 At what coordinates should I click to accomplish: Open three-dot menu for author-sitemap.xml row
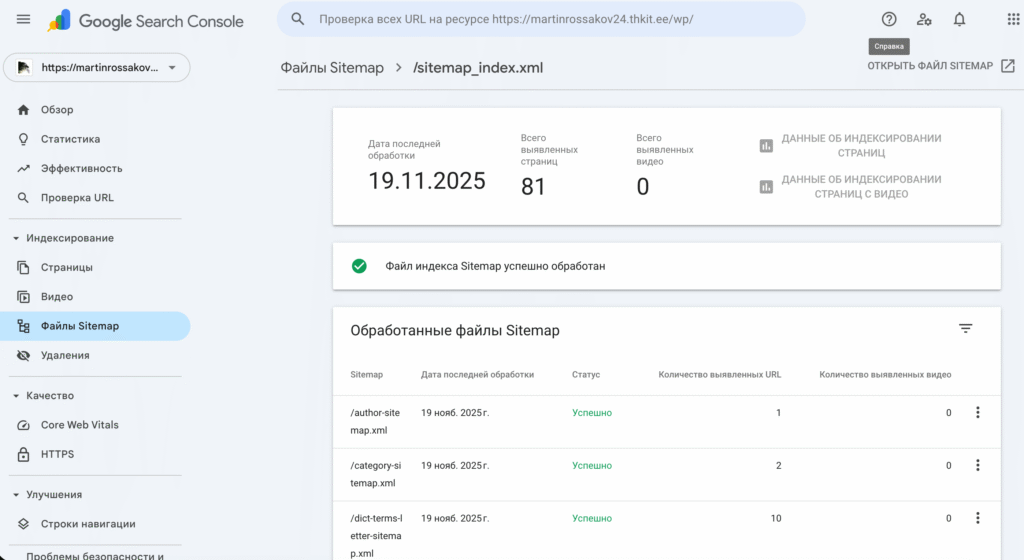tap(977, 413)
